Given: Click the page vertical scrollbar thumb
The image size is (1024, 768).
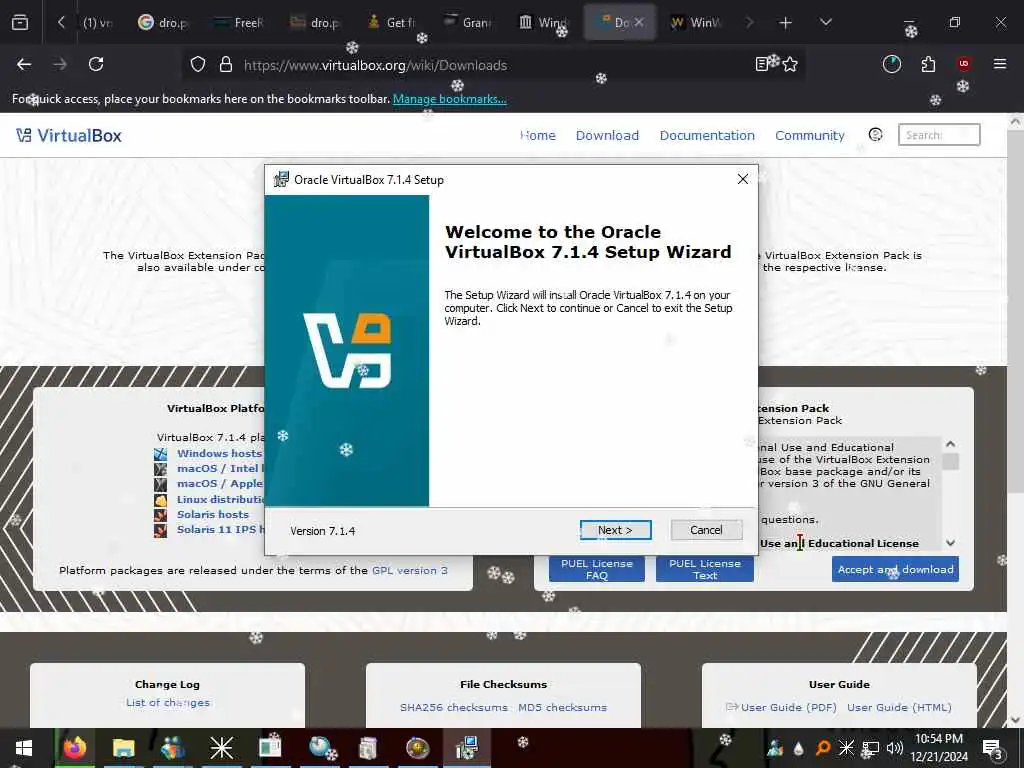Looking at the screenshot, I should pos(1015,310).
